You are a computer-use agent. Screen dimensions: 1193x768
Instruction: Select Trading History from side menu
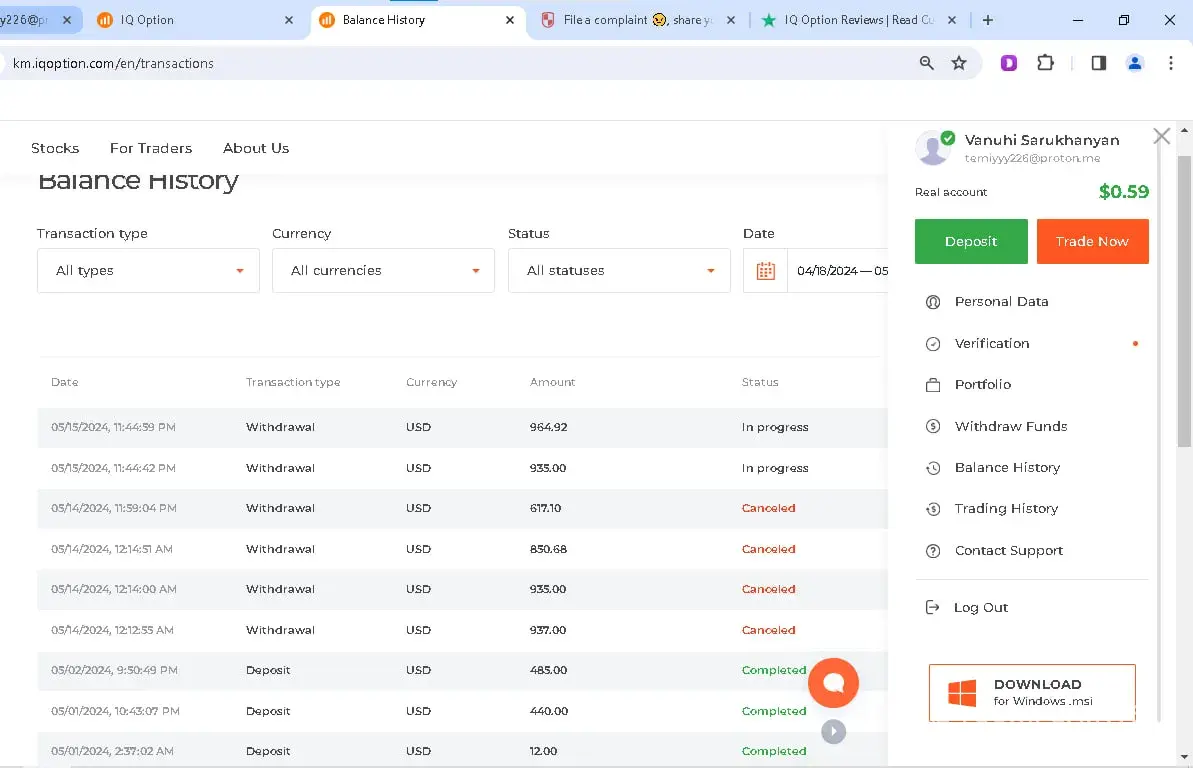pyautogui.click(x=1005, y=509)
